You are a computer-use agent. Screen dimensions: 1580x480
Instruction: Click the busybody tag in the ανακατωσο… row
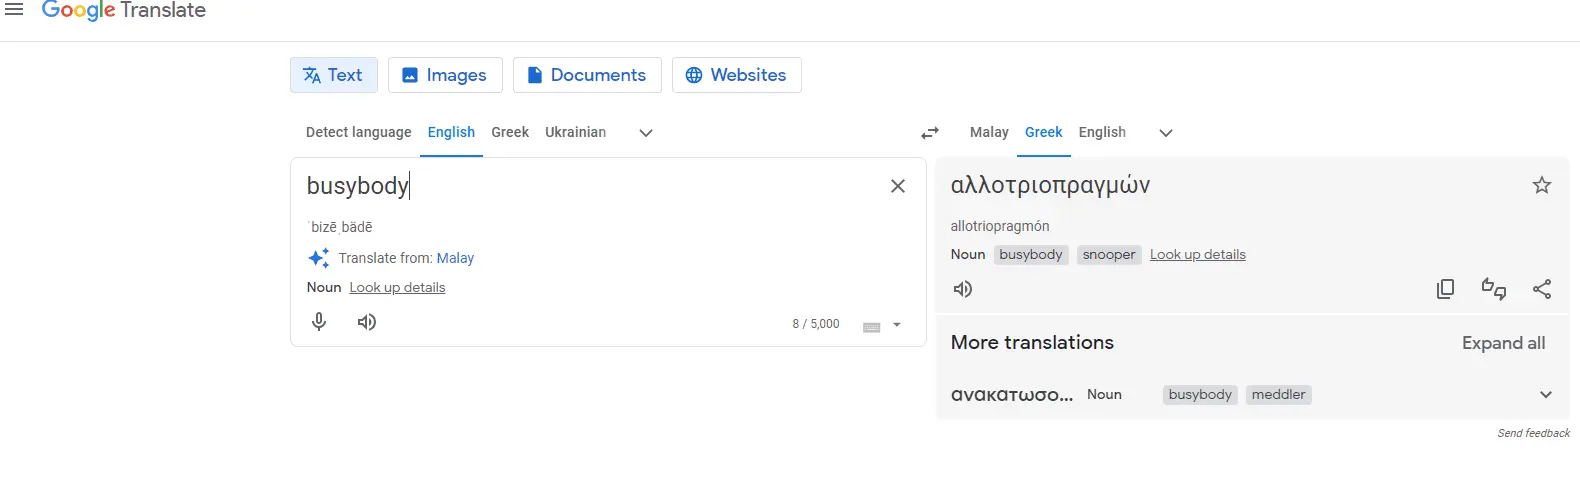point(1200,395)
